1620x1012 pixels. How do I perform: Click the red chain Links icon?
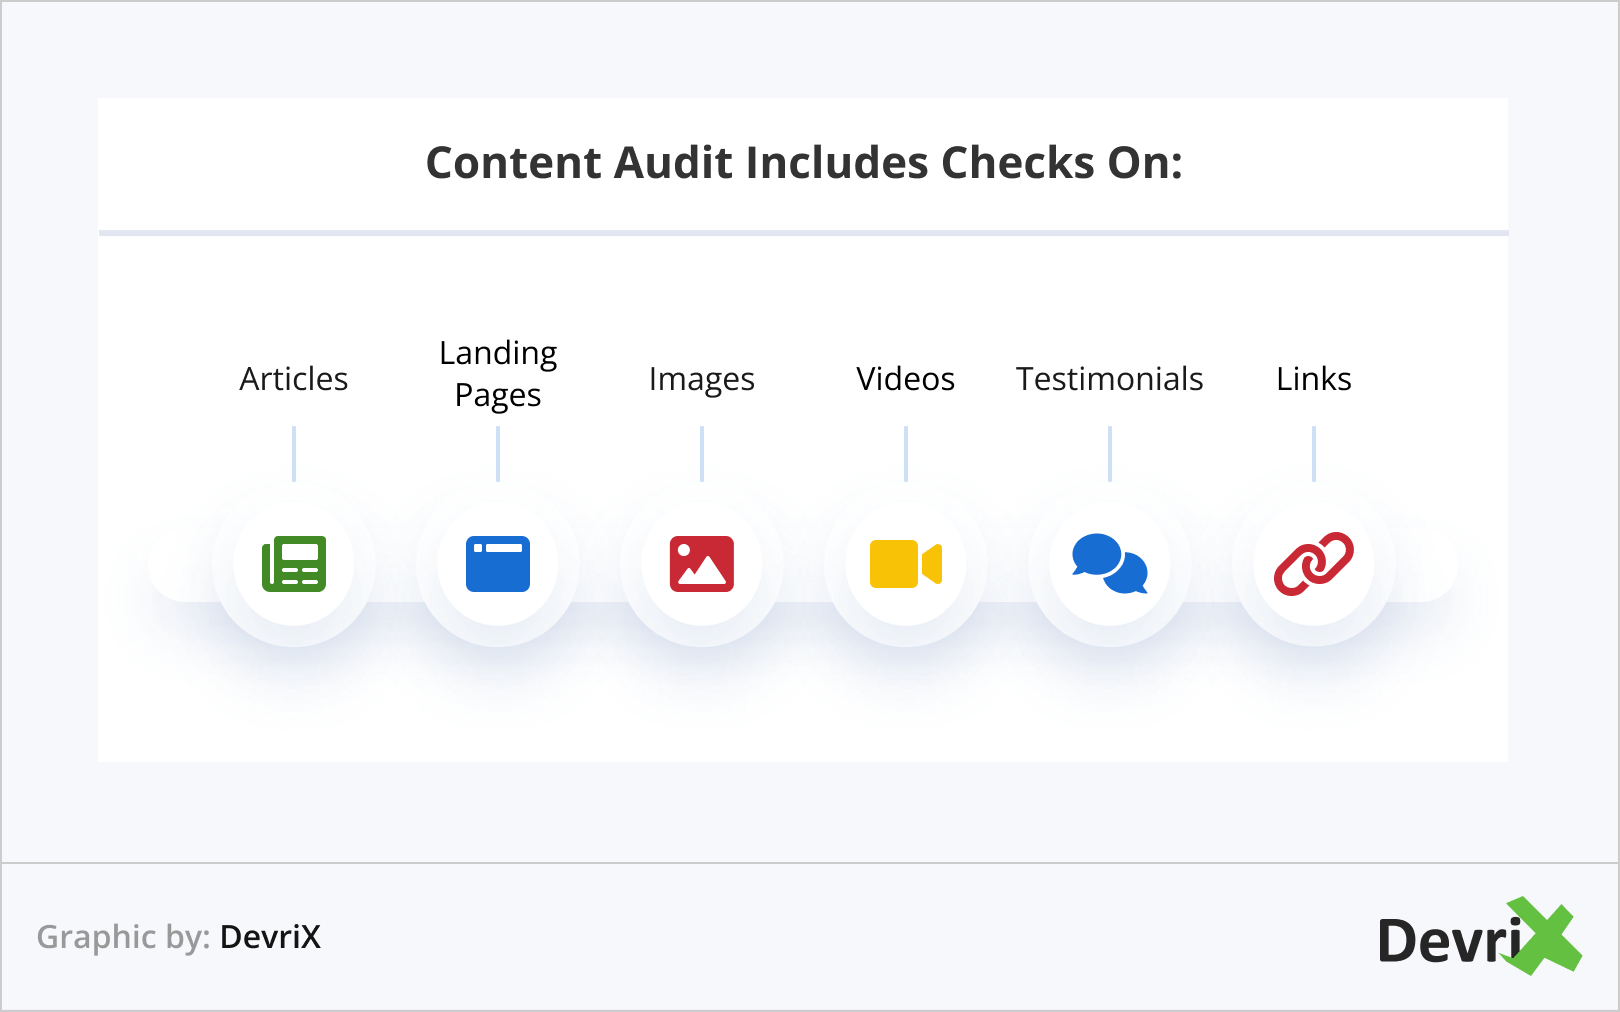[x=1314, y=564]
